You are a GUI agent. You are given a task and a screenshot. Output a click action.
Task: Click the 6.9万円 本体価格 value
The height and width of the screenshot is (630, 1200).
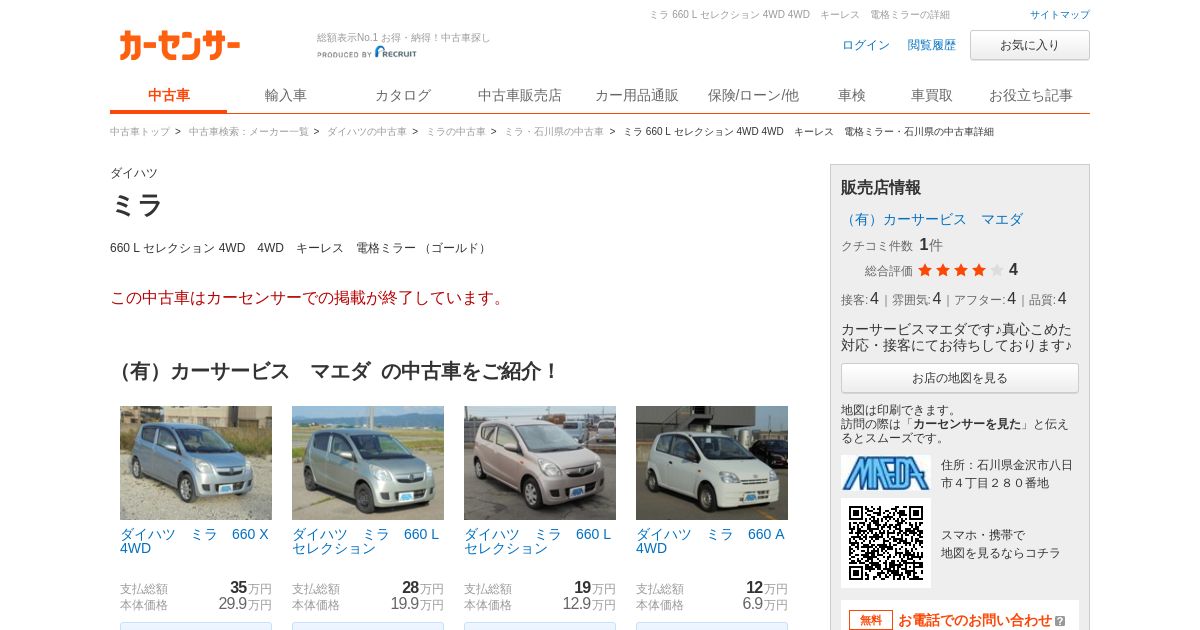765,604
